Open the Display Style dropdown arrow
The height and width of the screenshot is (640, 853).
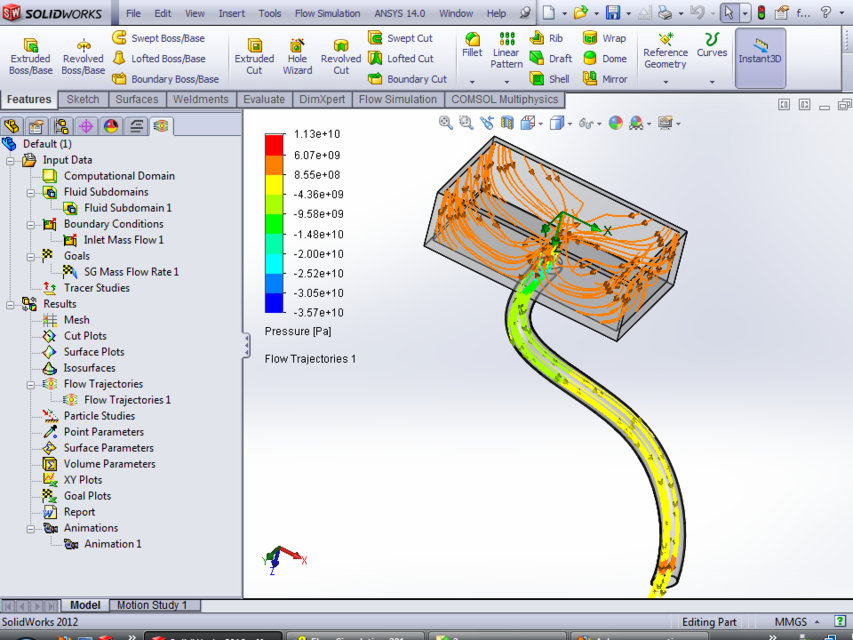[x=572, y=122]
